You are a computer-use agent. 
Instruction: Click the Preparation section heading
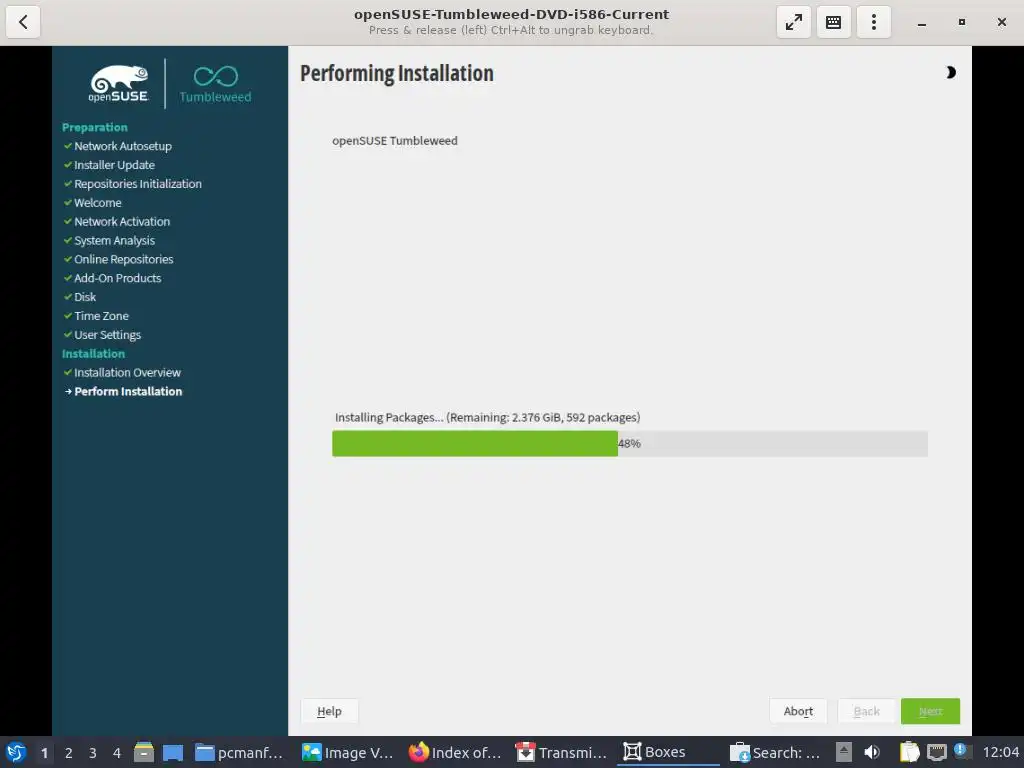tap(95, 127)
